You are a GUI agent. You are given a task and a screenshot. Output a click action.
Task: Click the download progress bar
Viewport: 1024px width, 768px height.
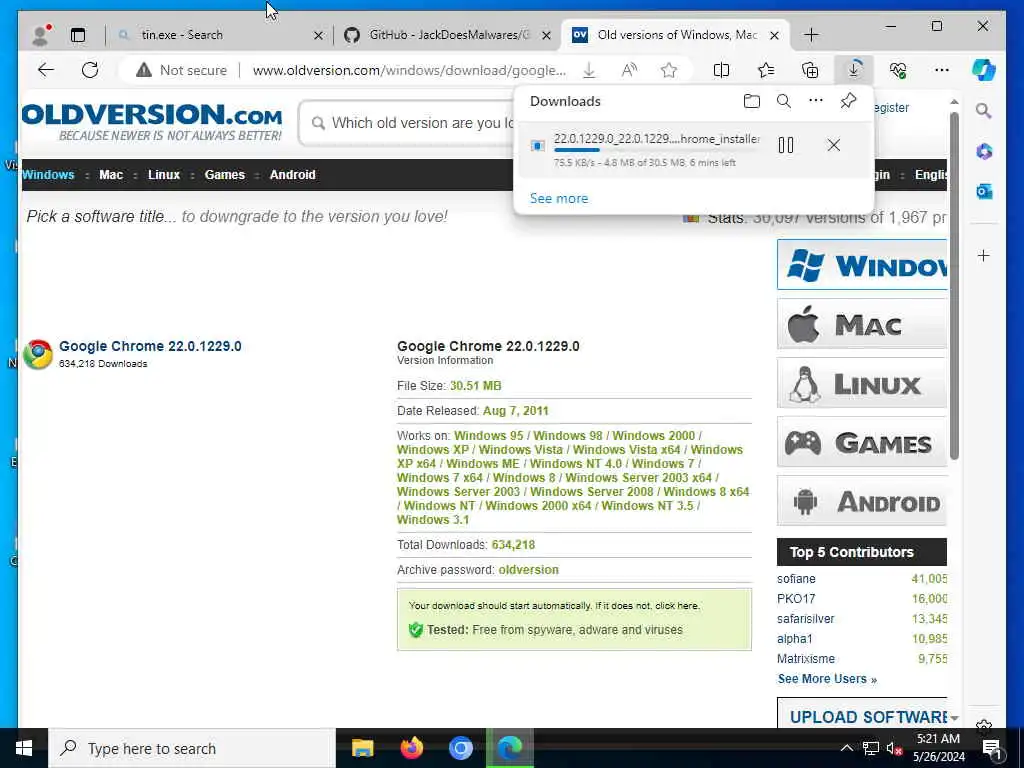pyautogui.click(x=657, y=150)
